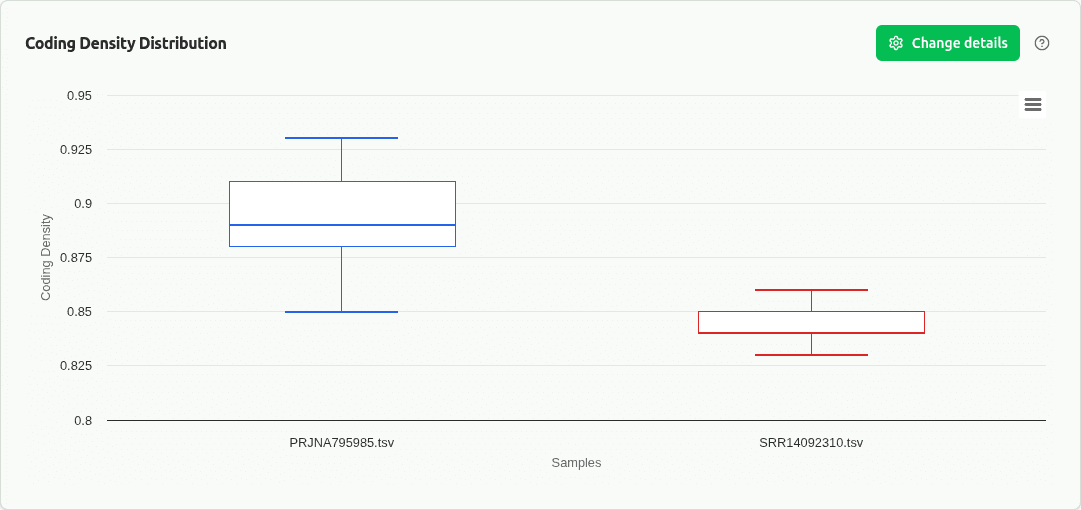The width and height of the screenshot is (1081, 510).
Task: Click the gear icon in Change details
Action: click(x=896, y=43)
